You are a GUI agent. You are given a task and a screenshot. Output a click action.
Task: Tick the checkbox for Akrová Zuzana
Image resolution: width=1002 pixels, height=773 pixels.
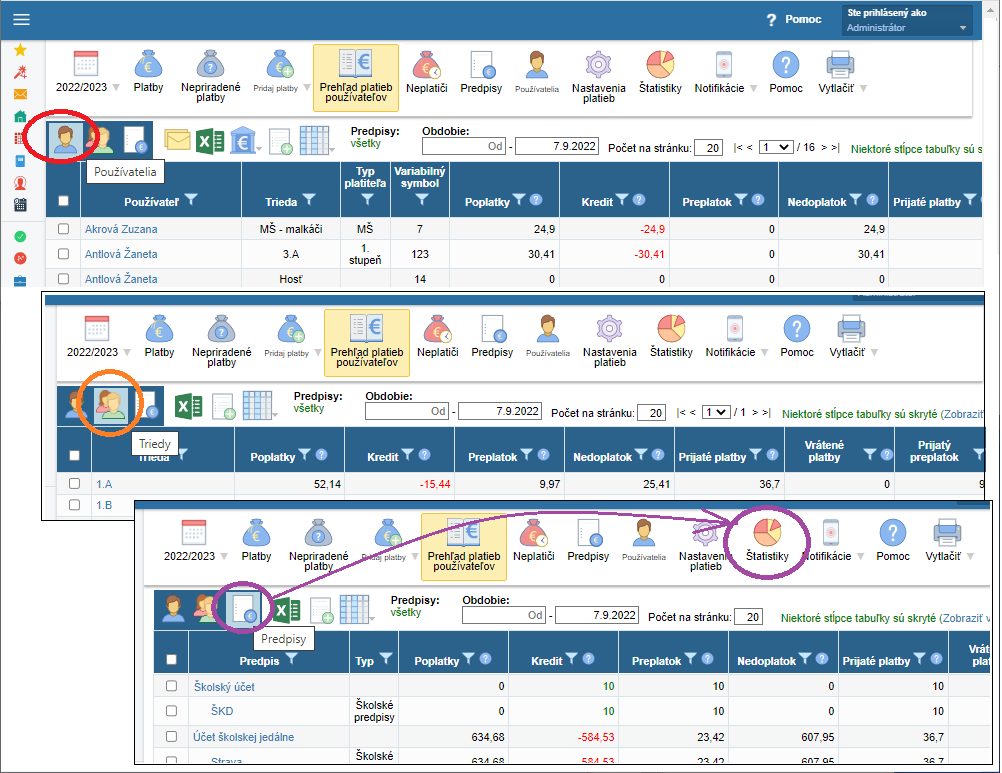point(63,229)
